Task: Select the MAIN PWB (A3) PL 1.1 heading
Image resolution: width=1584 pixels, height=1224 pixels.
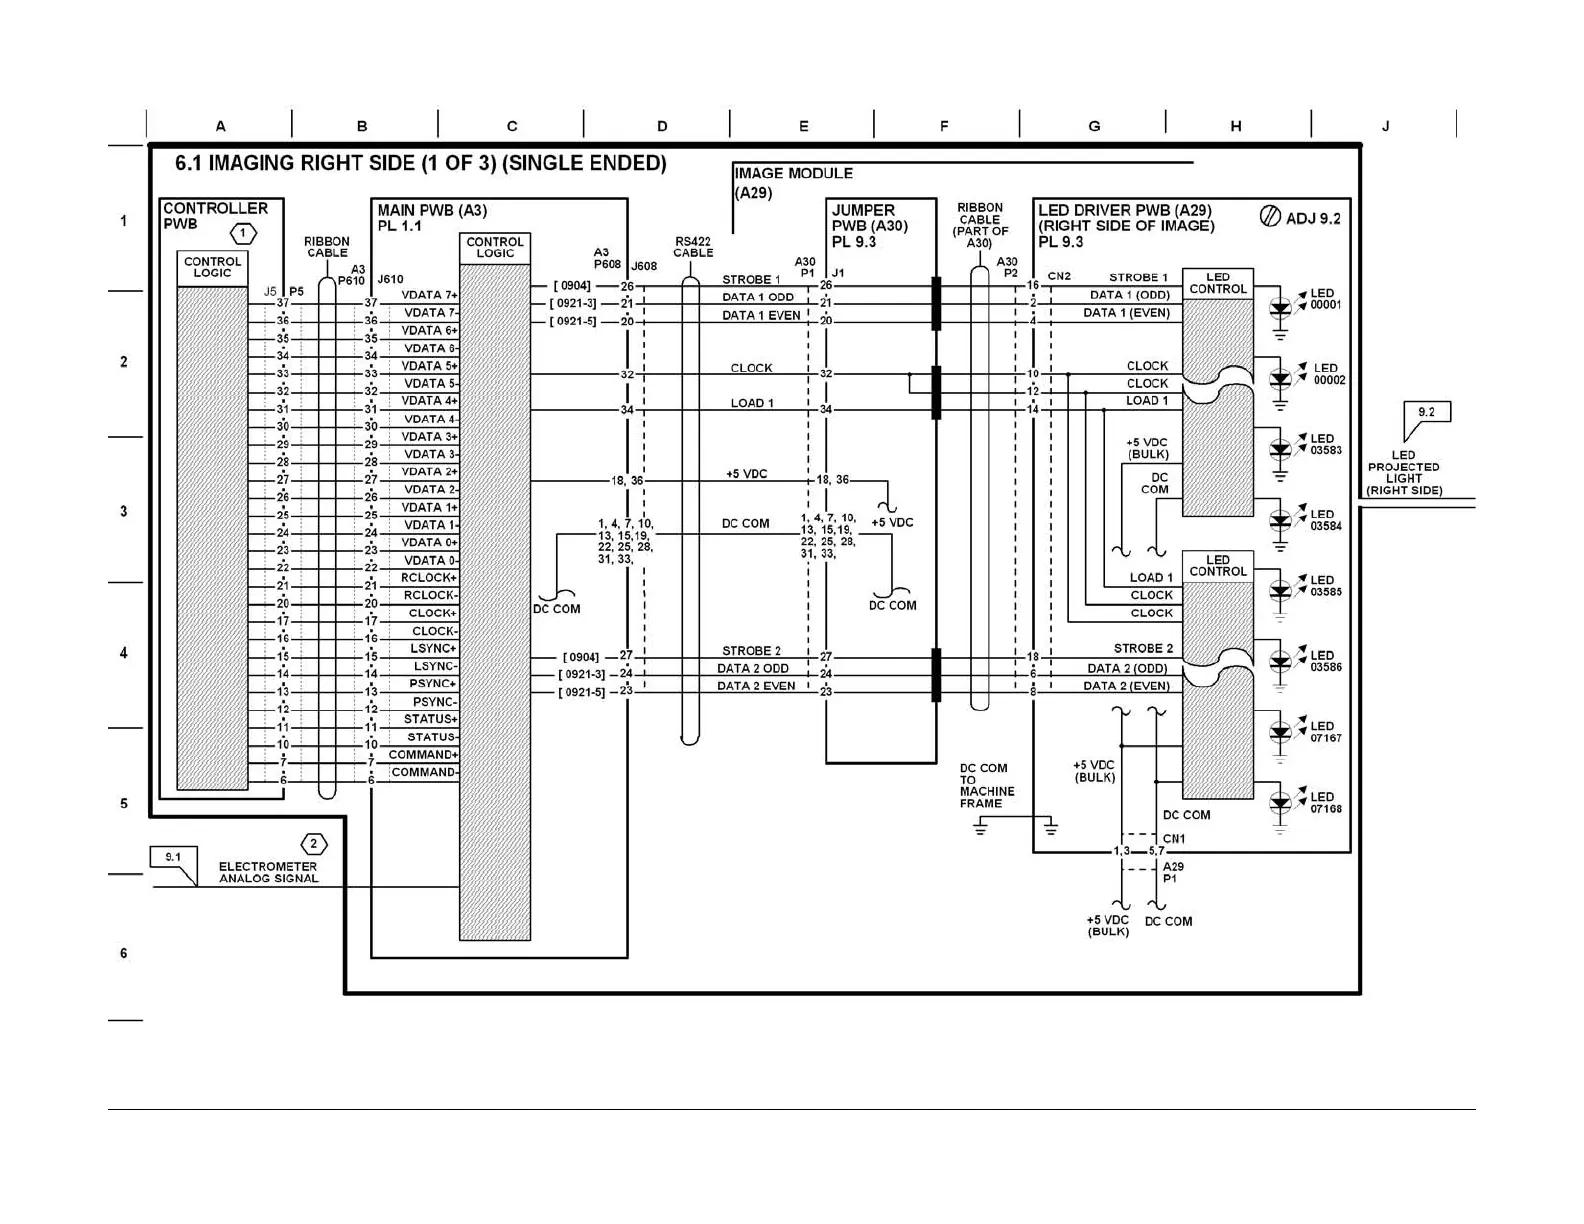Action: click(432, 218)
